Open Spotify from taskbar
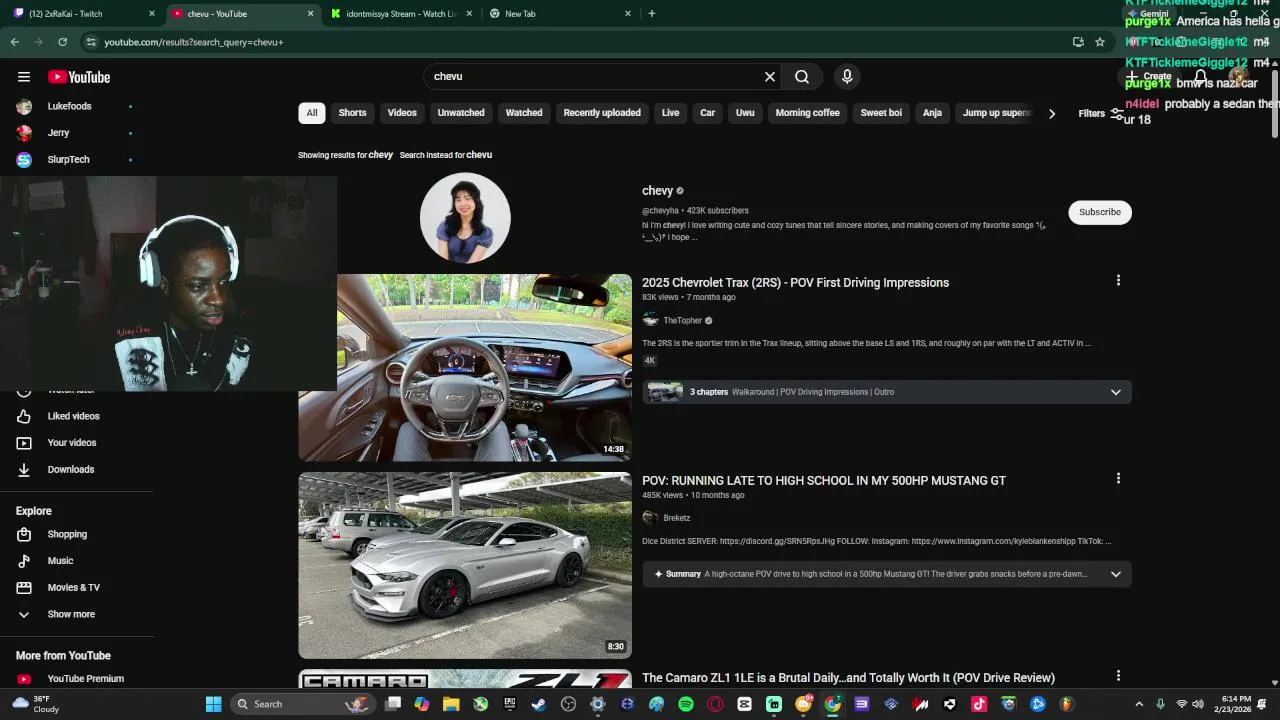Image resolution: width=1280 pixels, height=720 pixels. pos(686,704)
